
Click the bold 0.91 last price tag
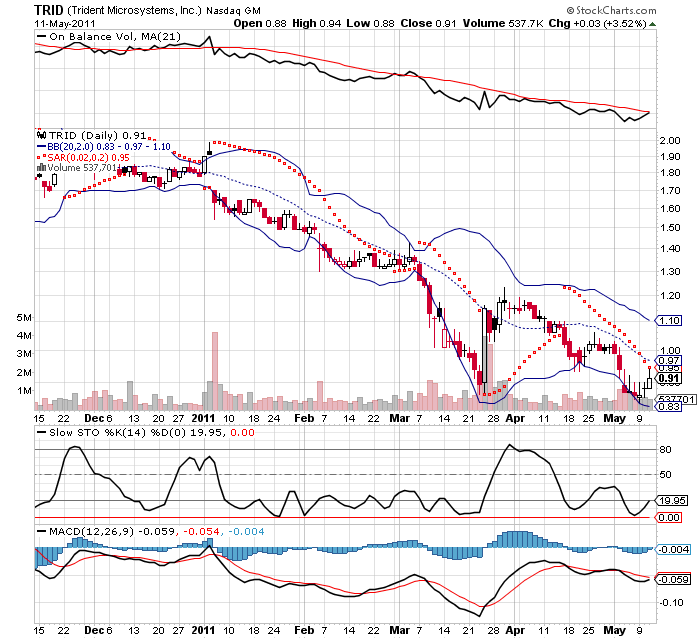click(x=668, y=379)
